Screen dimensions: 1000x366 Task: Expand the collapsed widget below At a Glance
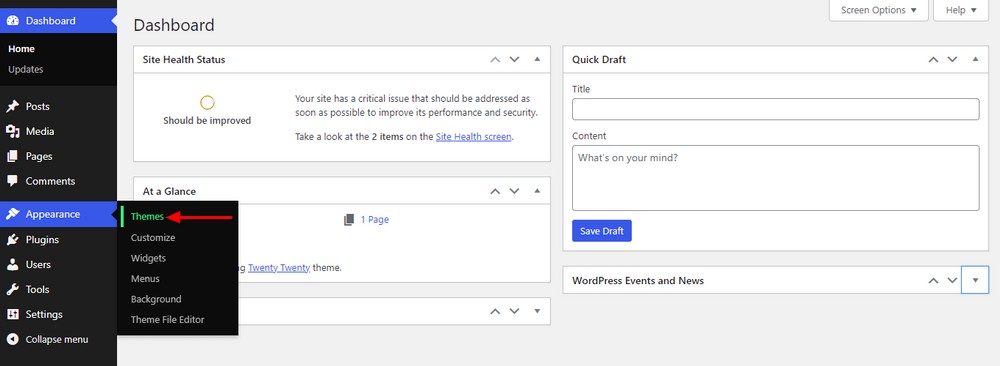(537, 311)
